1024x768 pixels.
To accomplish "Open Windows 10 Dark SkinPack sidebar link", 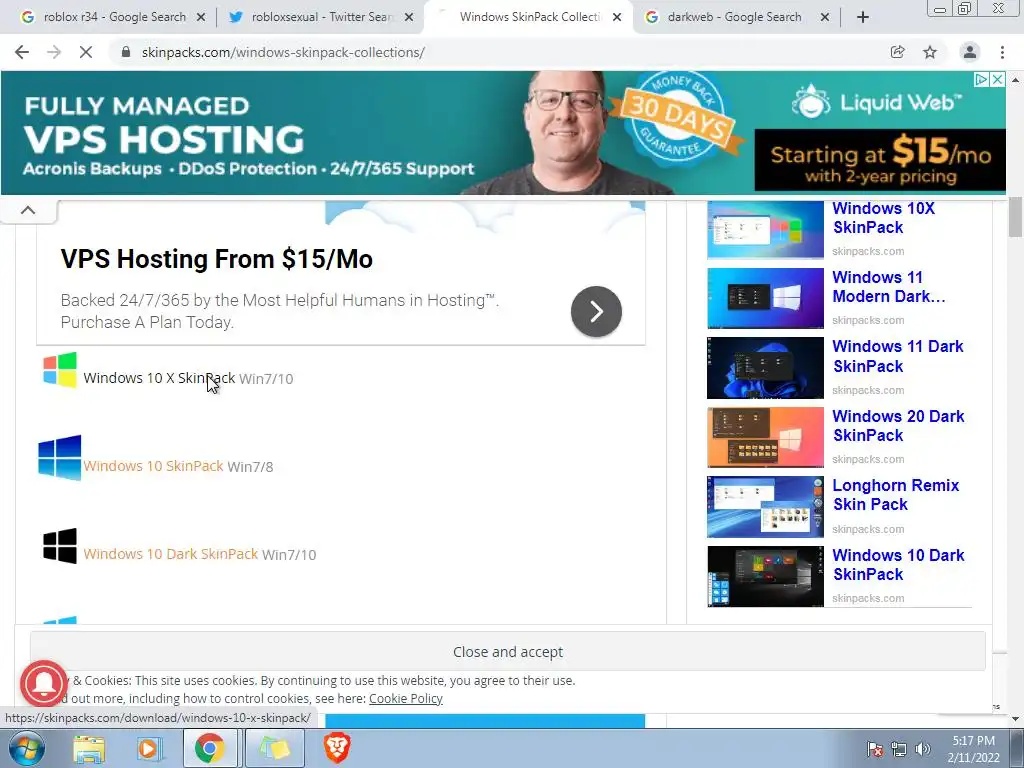I will point(899,564).
